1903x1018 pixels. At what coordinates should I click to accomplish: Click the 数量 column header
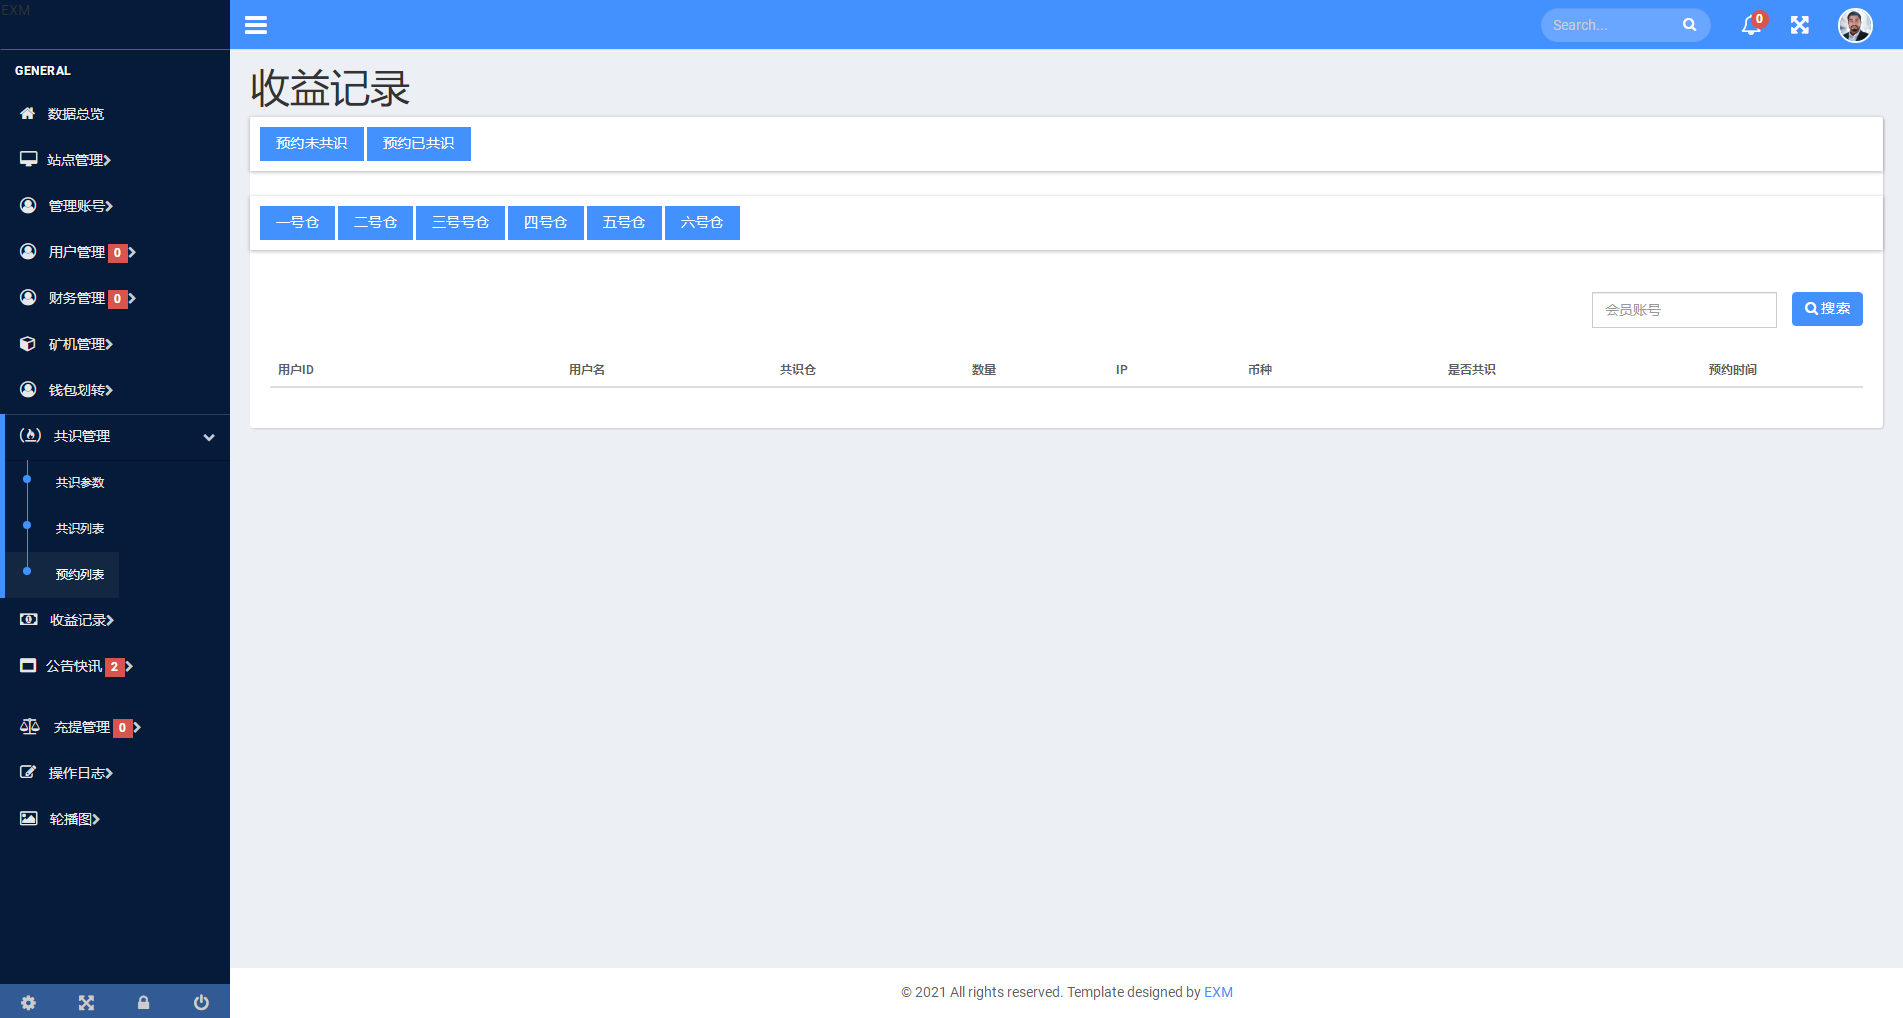click(x=984, y=370)
